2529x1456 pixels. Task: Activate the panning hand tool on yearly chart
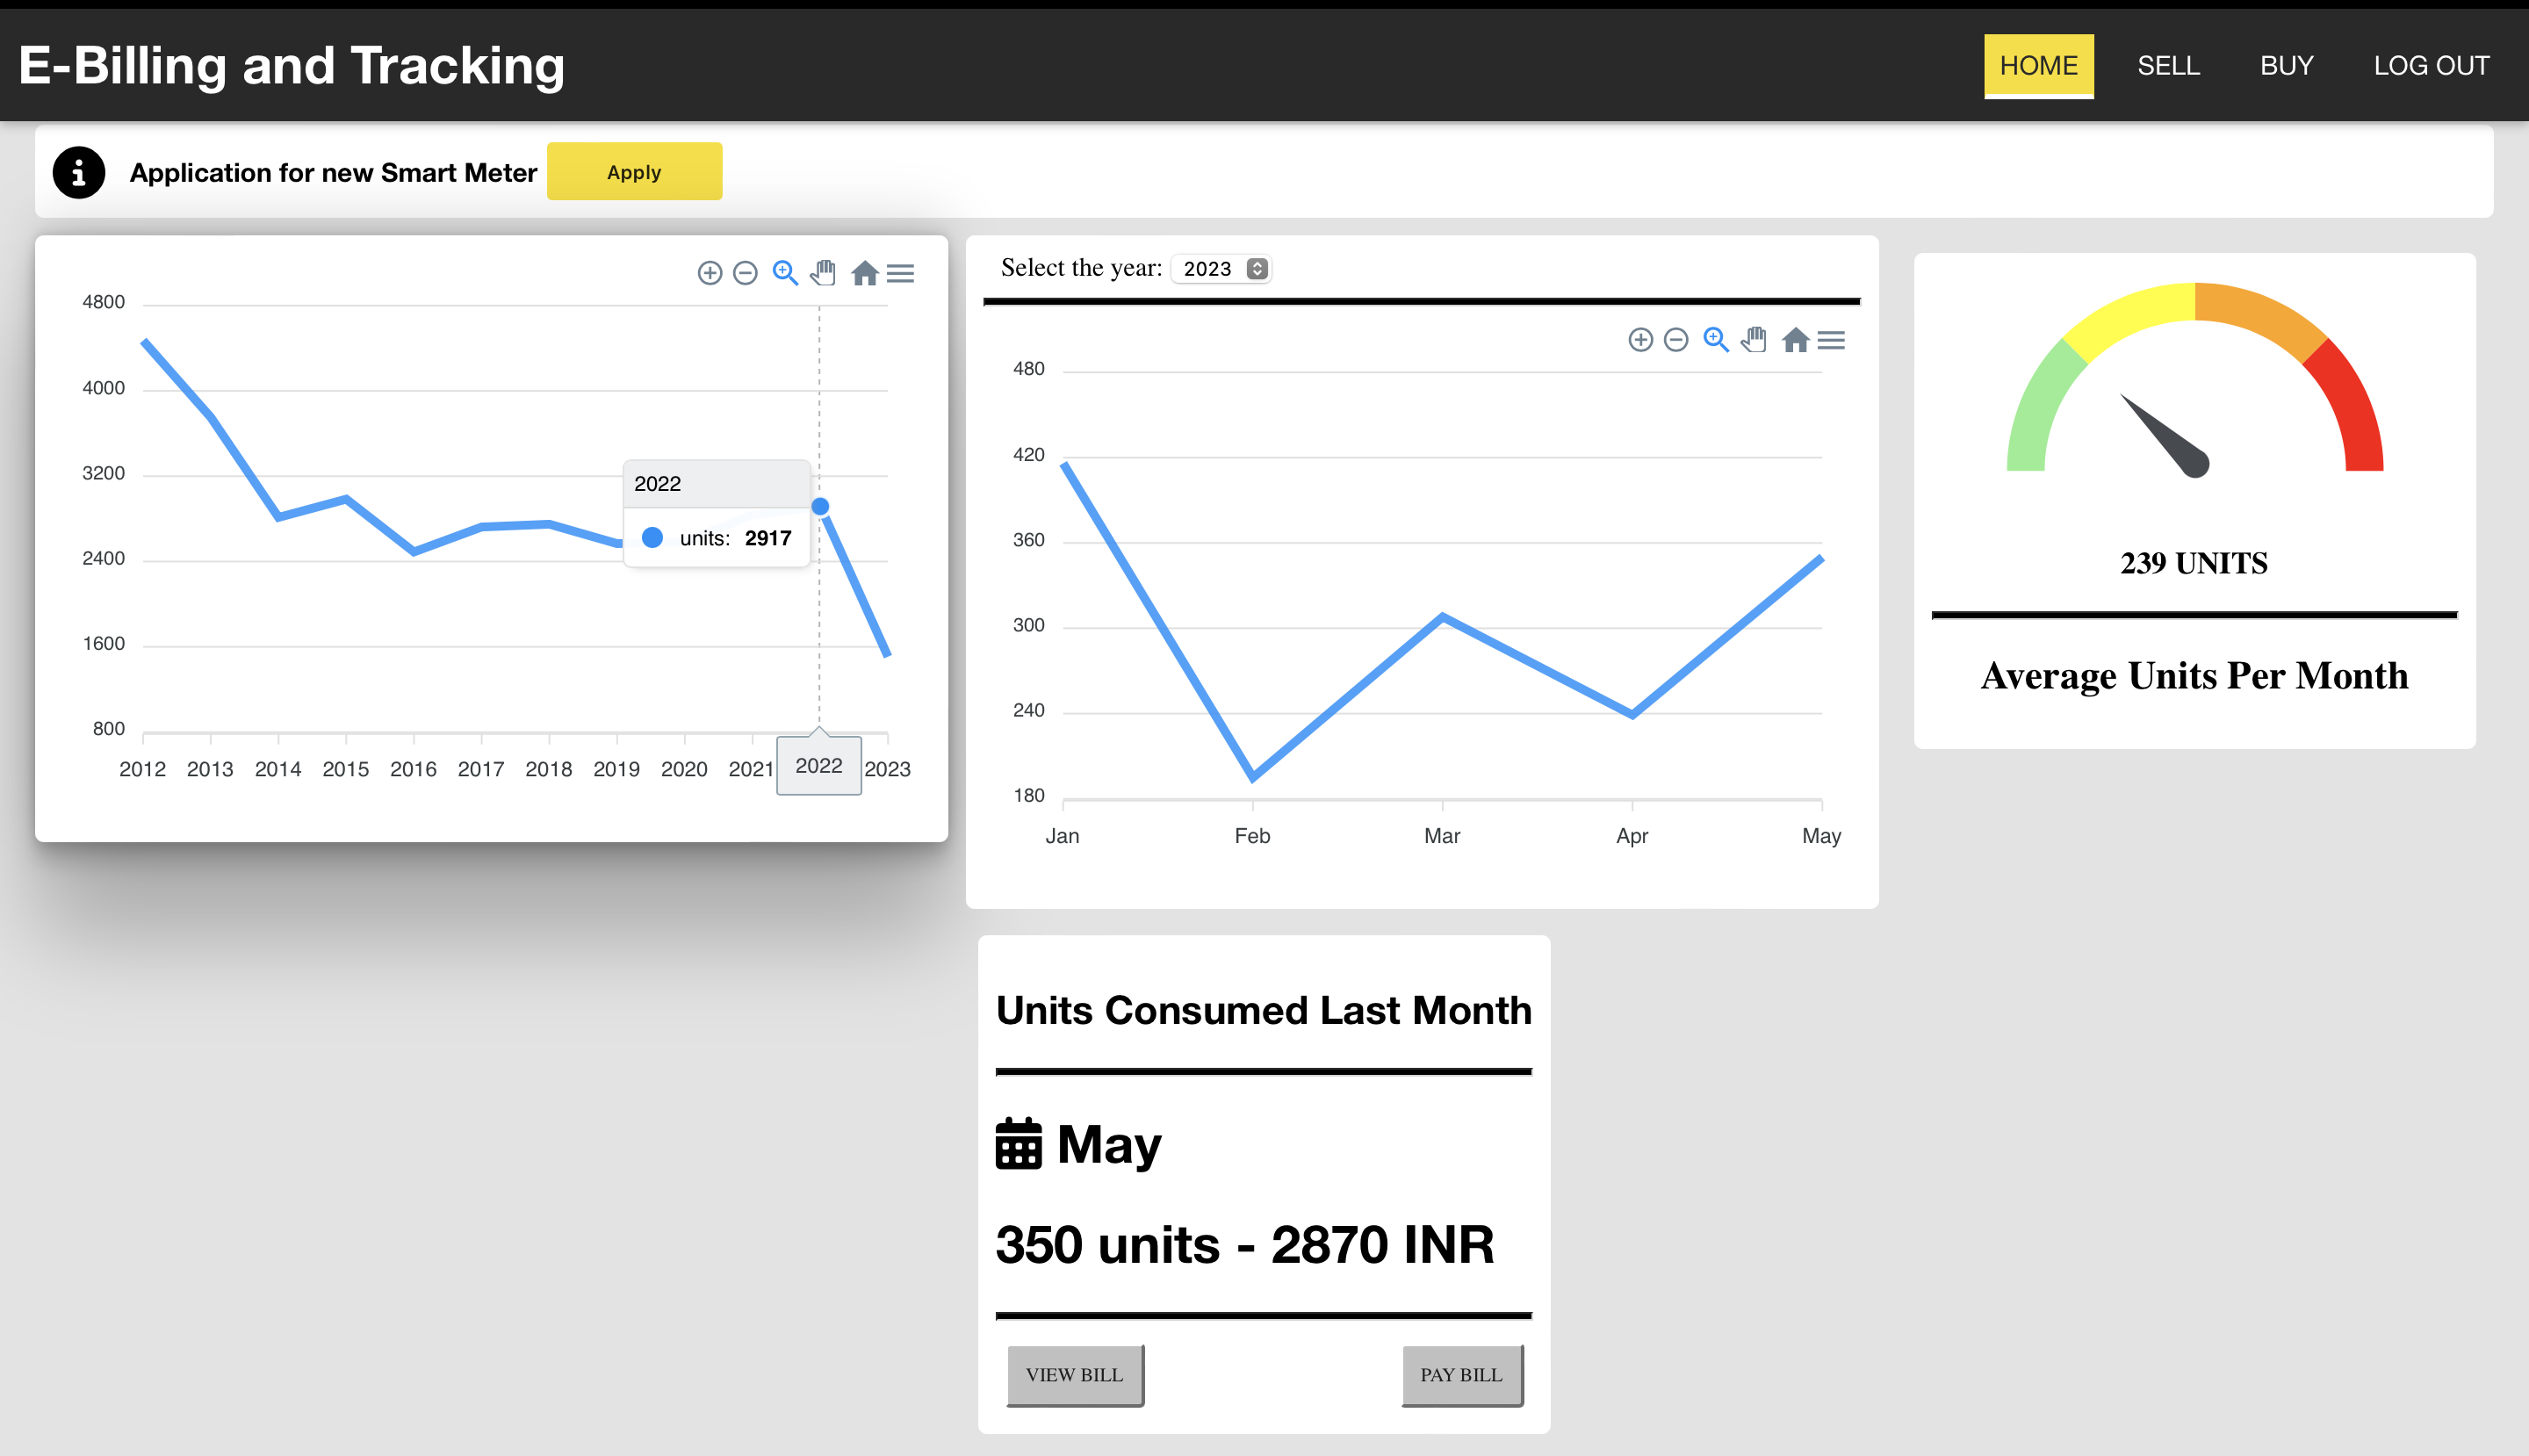coord(823,273)
